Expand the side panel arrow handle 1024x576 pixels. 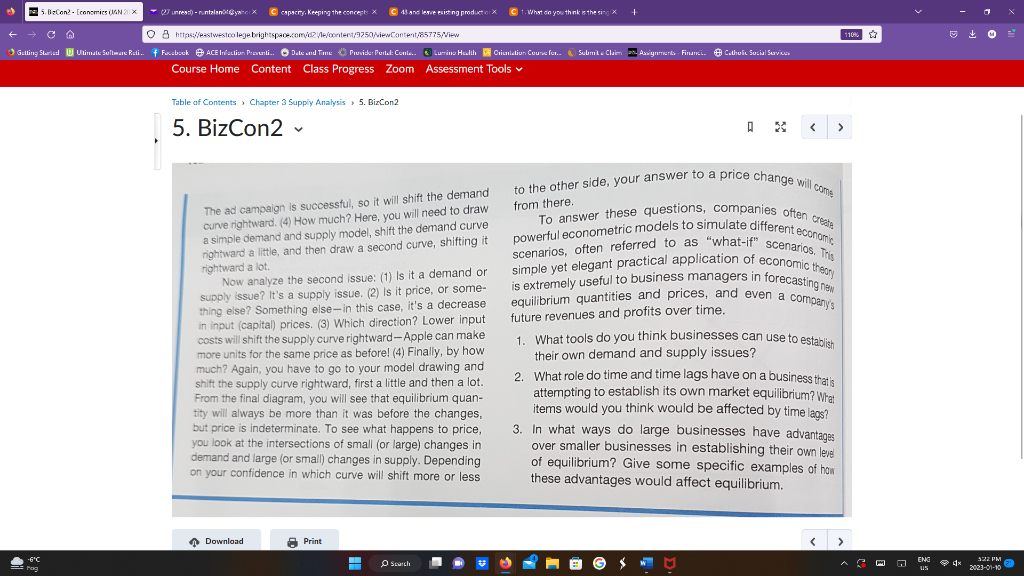pos(156,140)
